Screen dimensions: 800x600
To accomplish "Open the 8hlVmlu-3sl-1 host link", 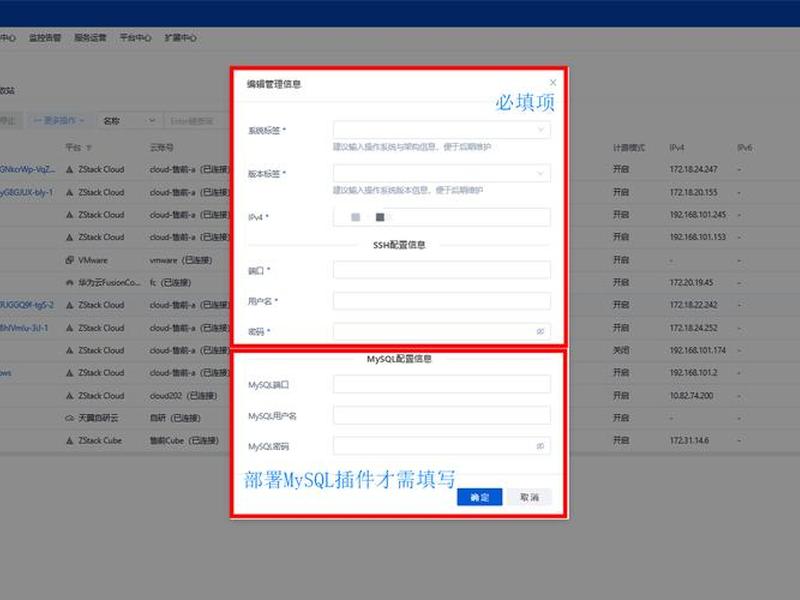I will pyautogui.click(x=24, y=328).
